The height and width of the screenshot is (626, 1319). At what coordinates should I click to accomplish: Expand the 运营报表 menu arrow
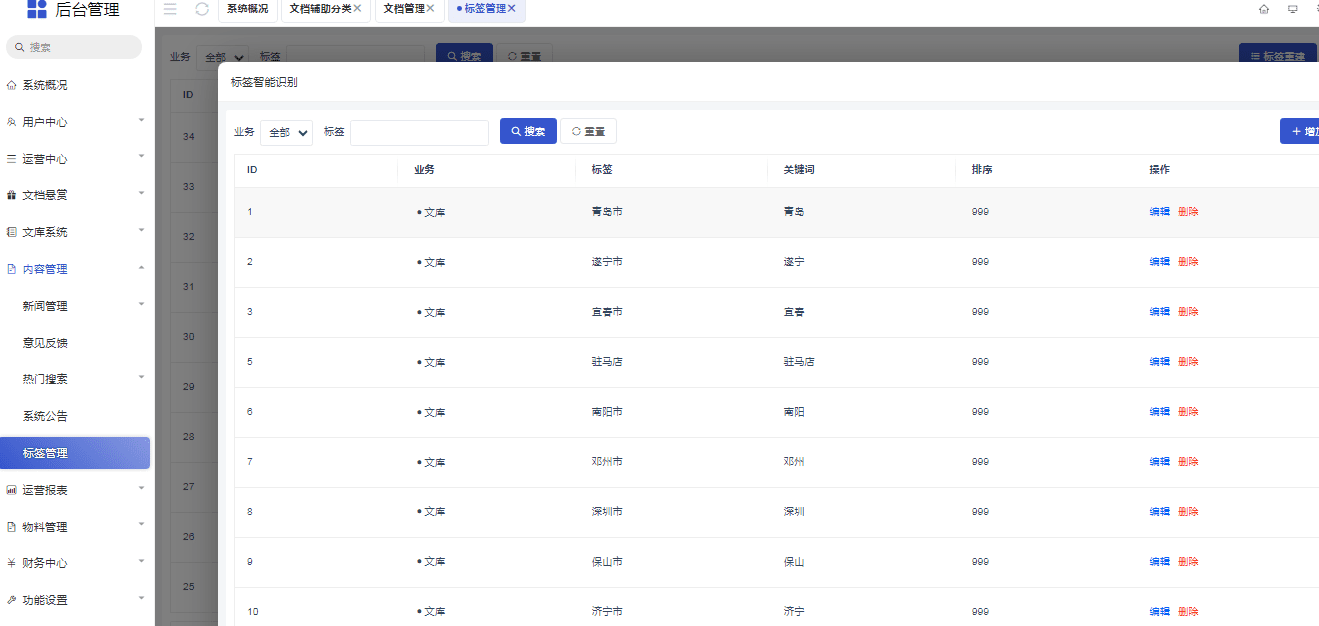click(x=141, y=488)
